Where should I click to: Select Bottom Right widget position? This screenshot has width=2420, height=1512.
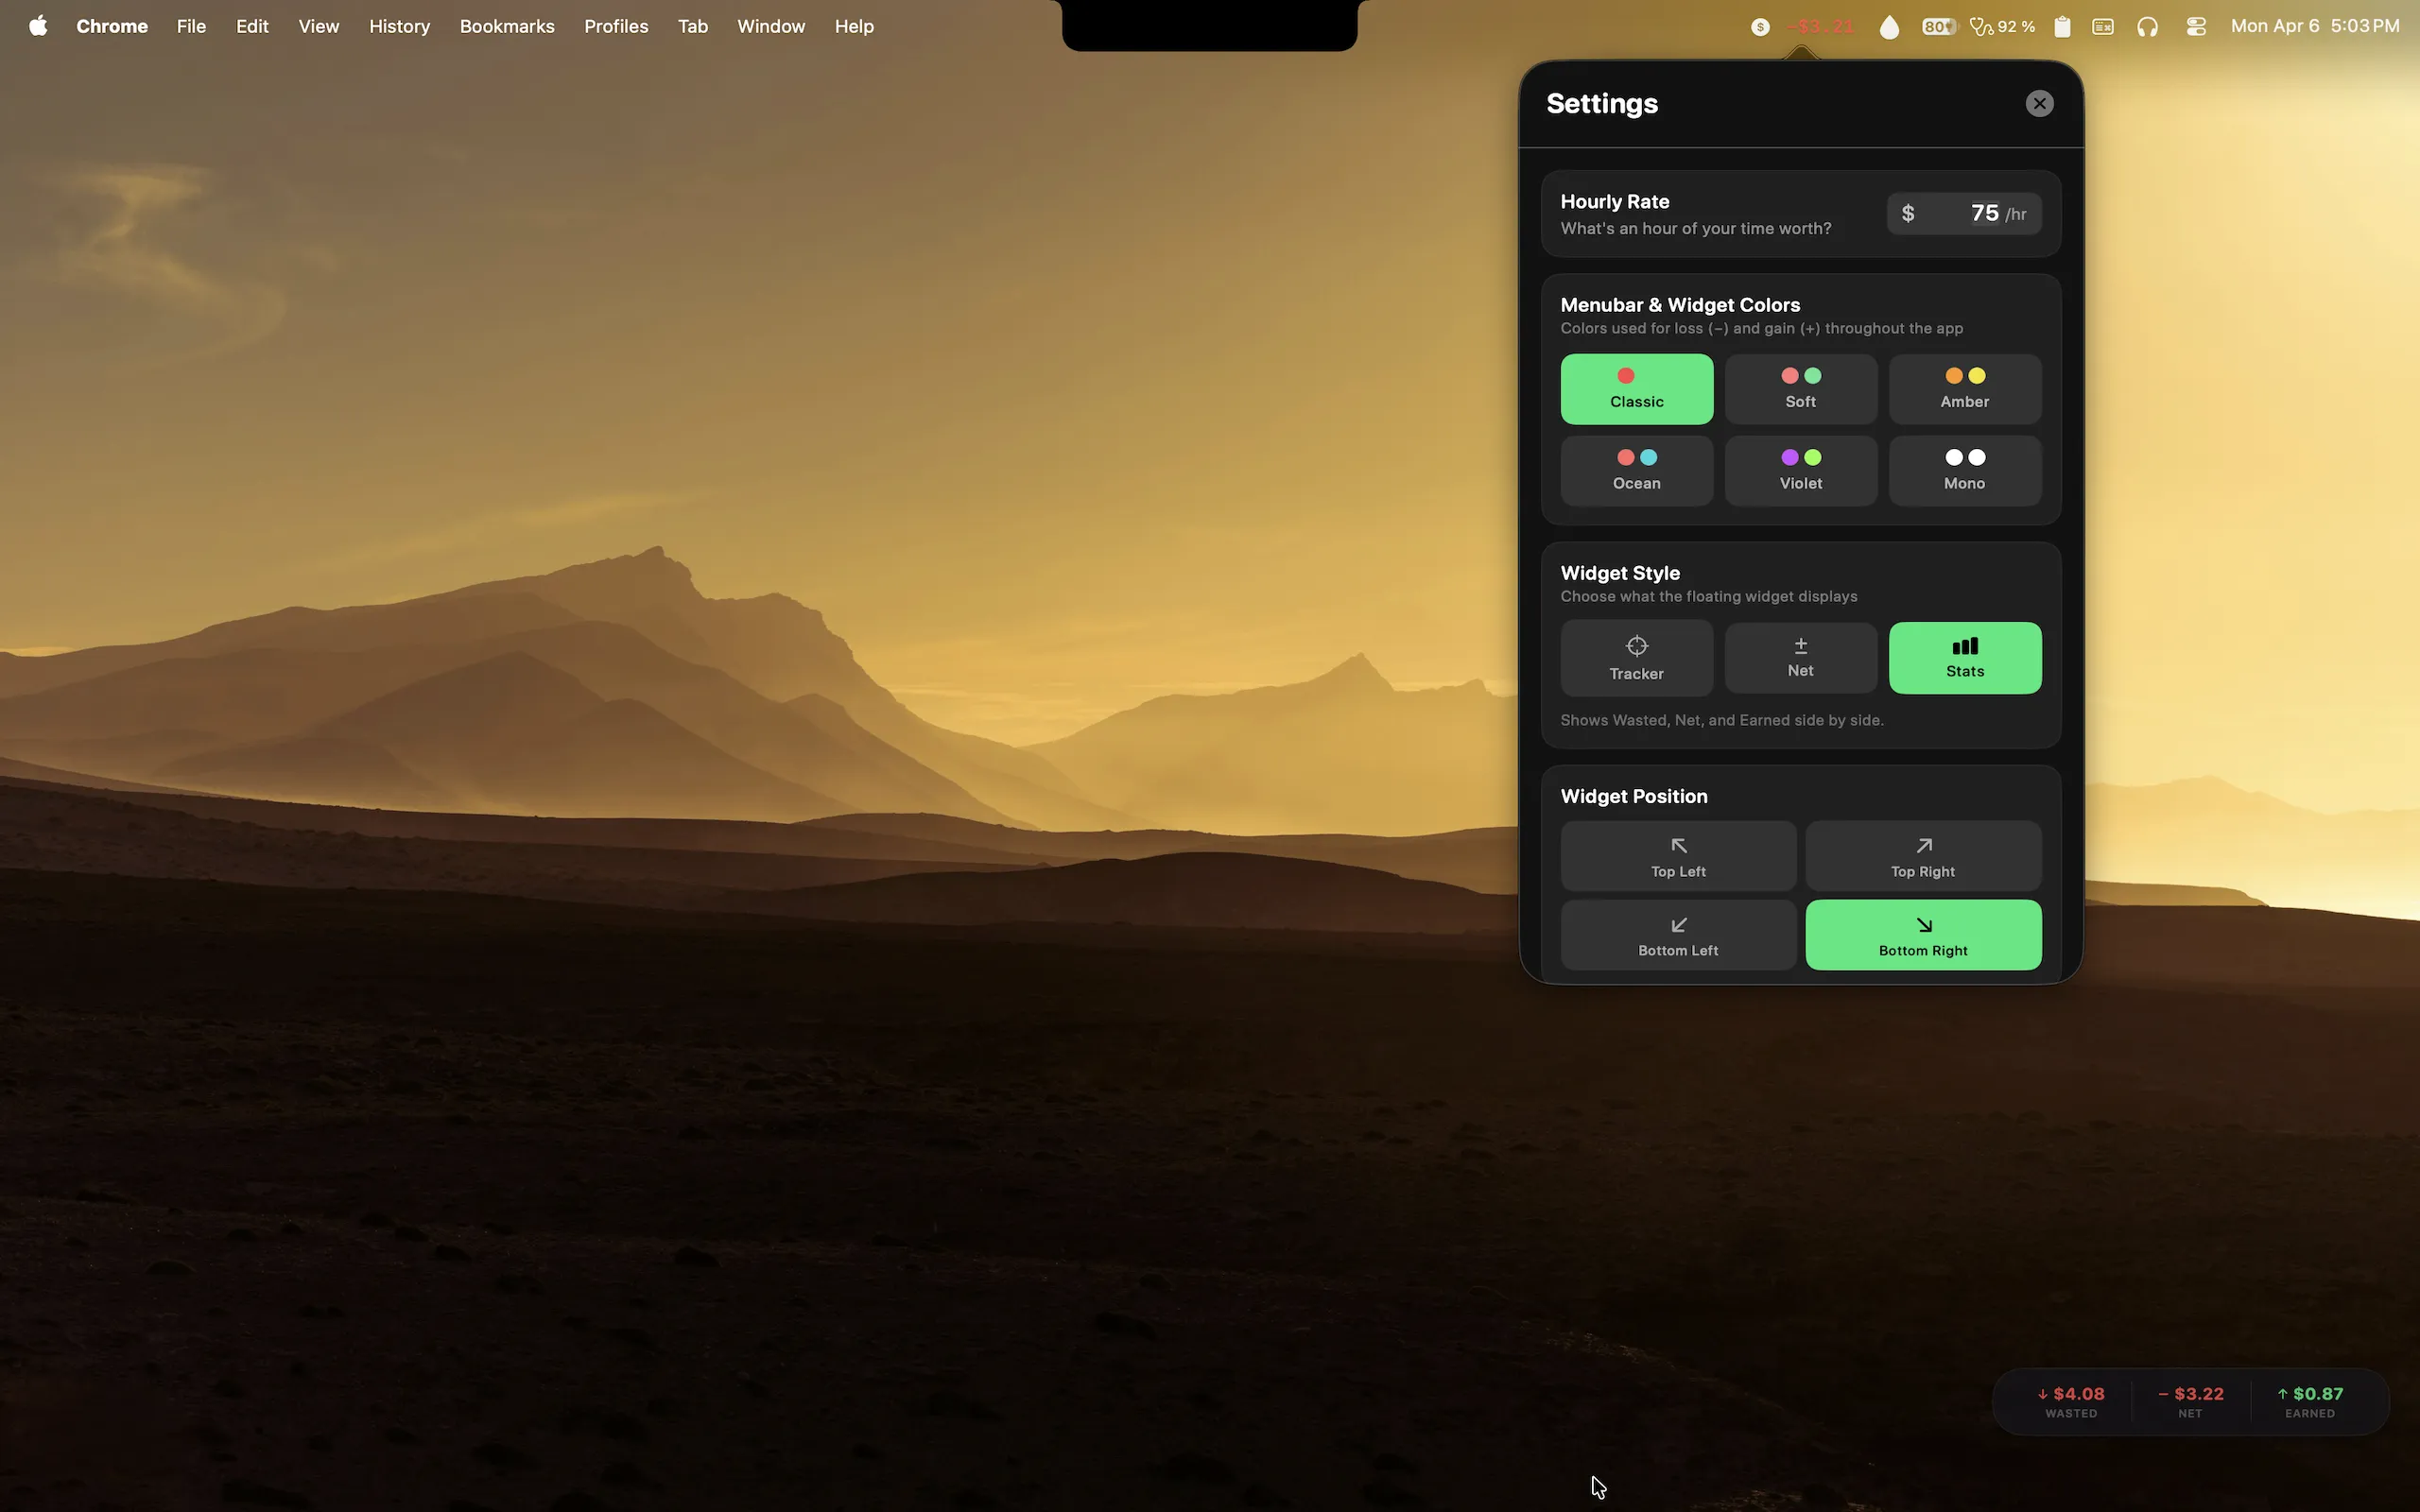1922,934
